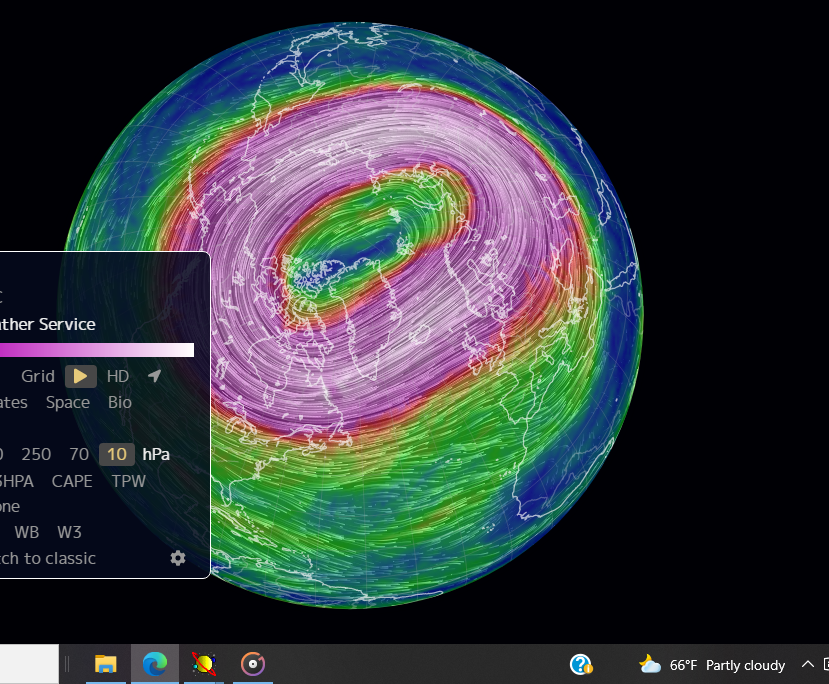Image resolution: width=829 pixels, height=684 pixels.
Task: Enable HD mode
Action: point(117,376)
